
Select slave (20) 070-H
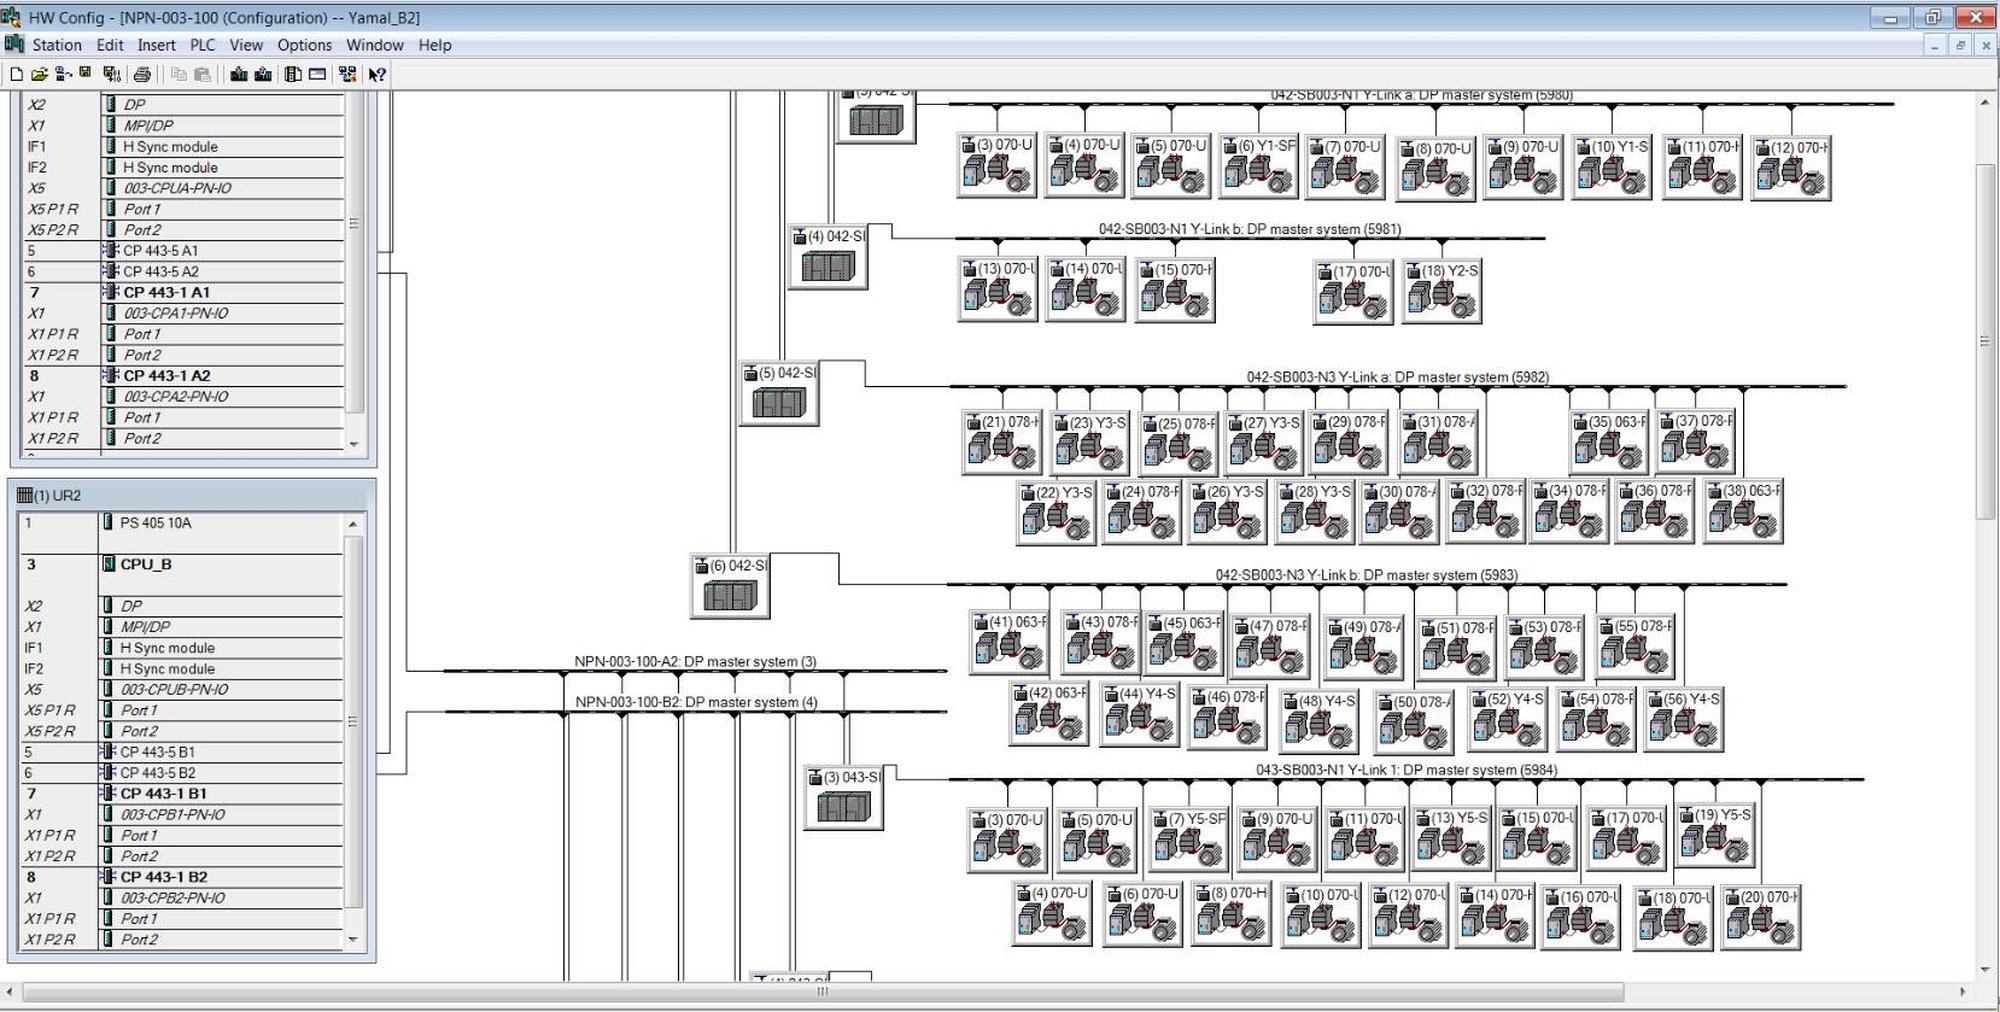1761,918
